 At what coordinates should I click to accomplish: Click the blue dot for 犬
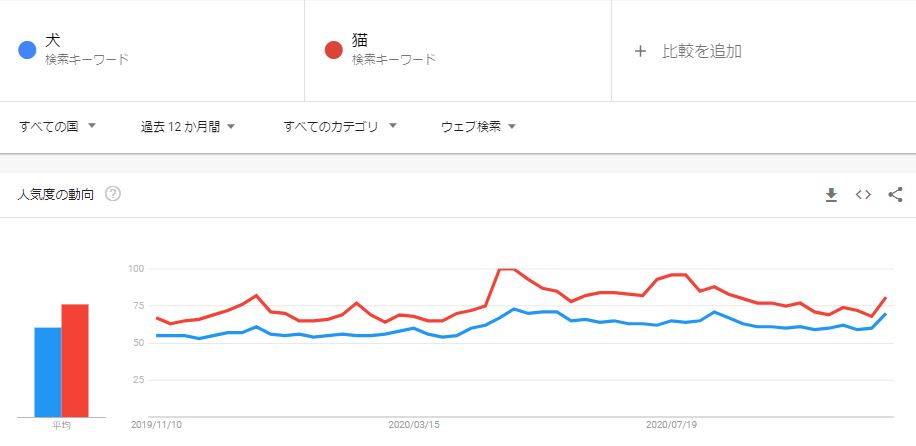[x=28, y=50]
